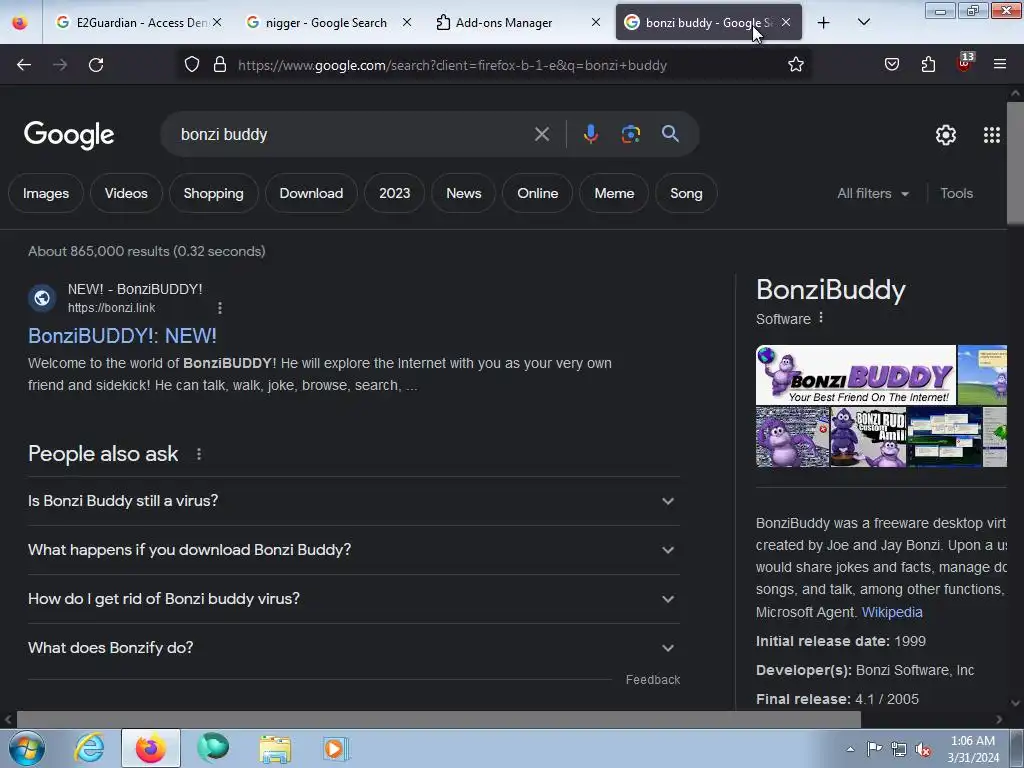Screen dimensions: 1024x768
Task: Switch to E2Guardian Access Denied tab
Action: pos(134,23)
